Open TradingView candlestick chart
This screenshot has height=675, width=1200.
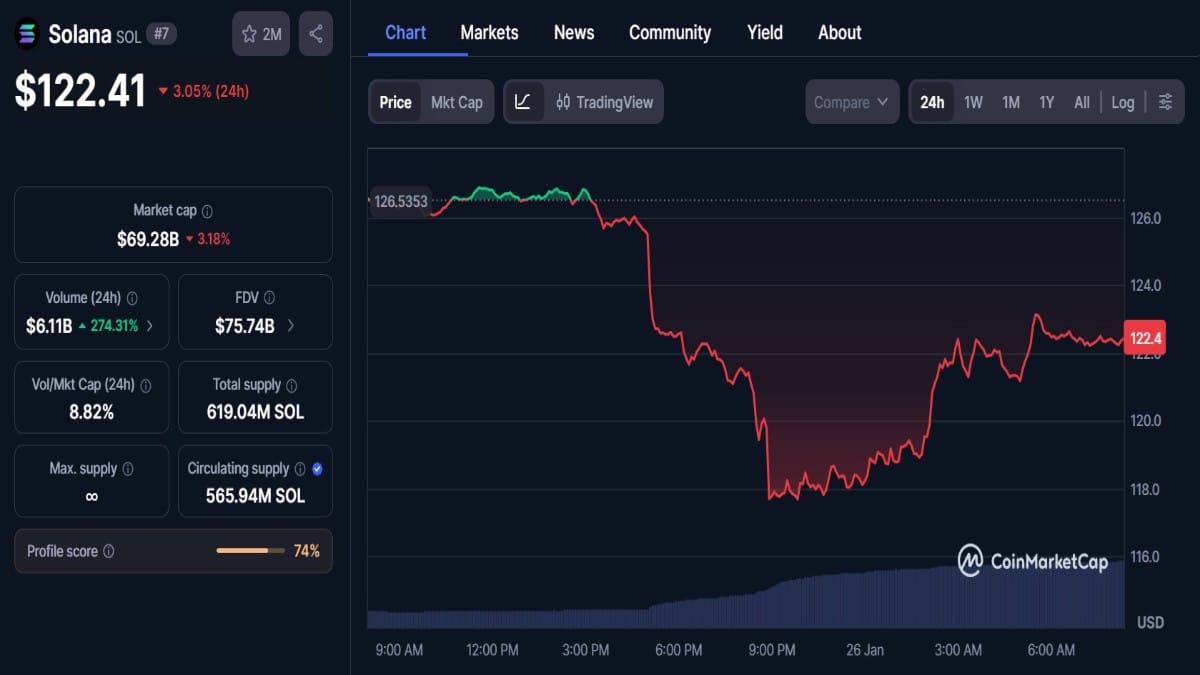[604, 102]
